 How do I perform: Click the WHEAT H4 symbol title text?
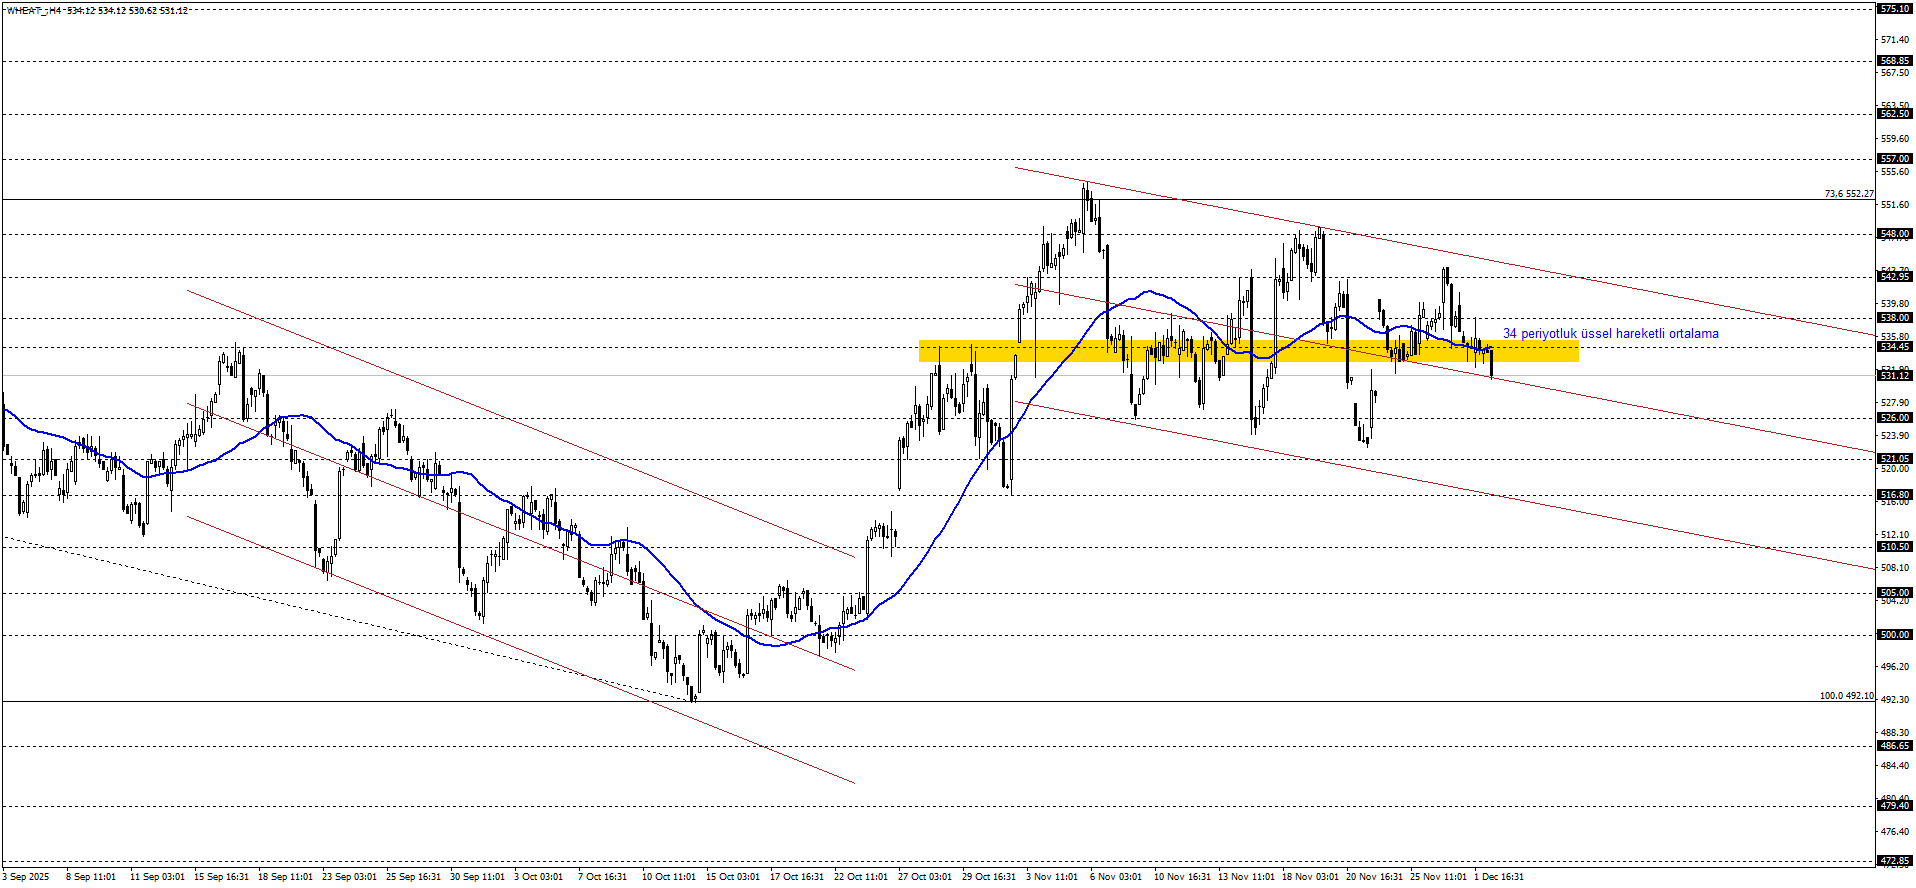point(97,11)
